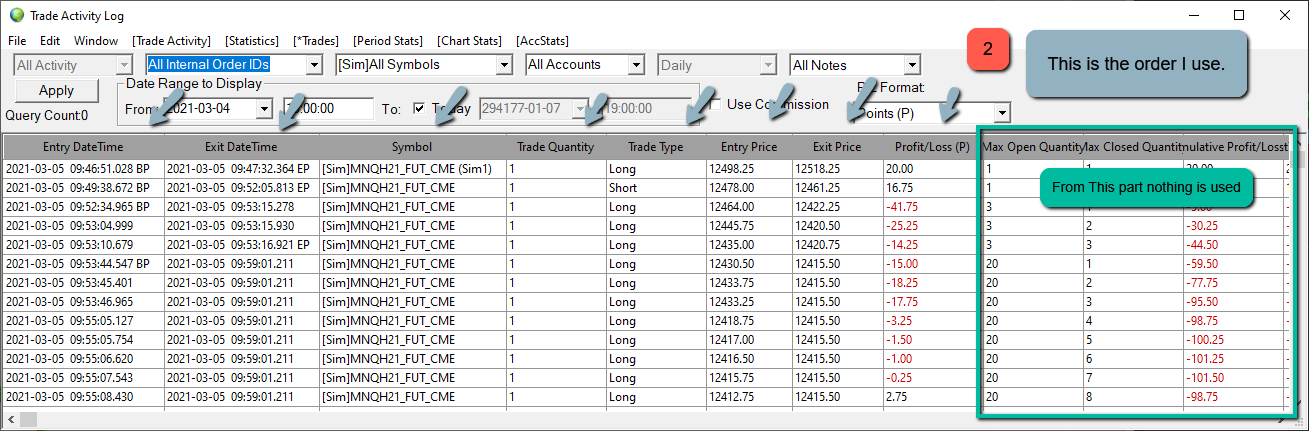Sort by Entry Price column header
The width and height of the screenshot is (1309, 431).
(749, 146)
